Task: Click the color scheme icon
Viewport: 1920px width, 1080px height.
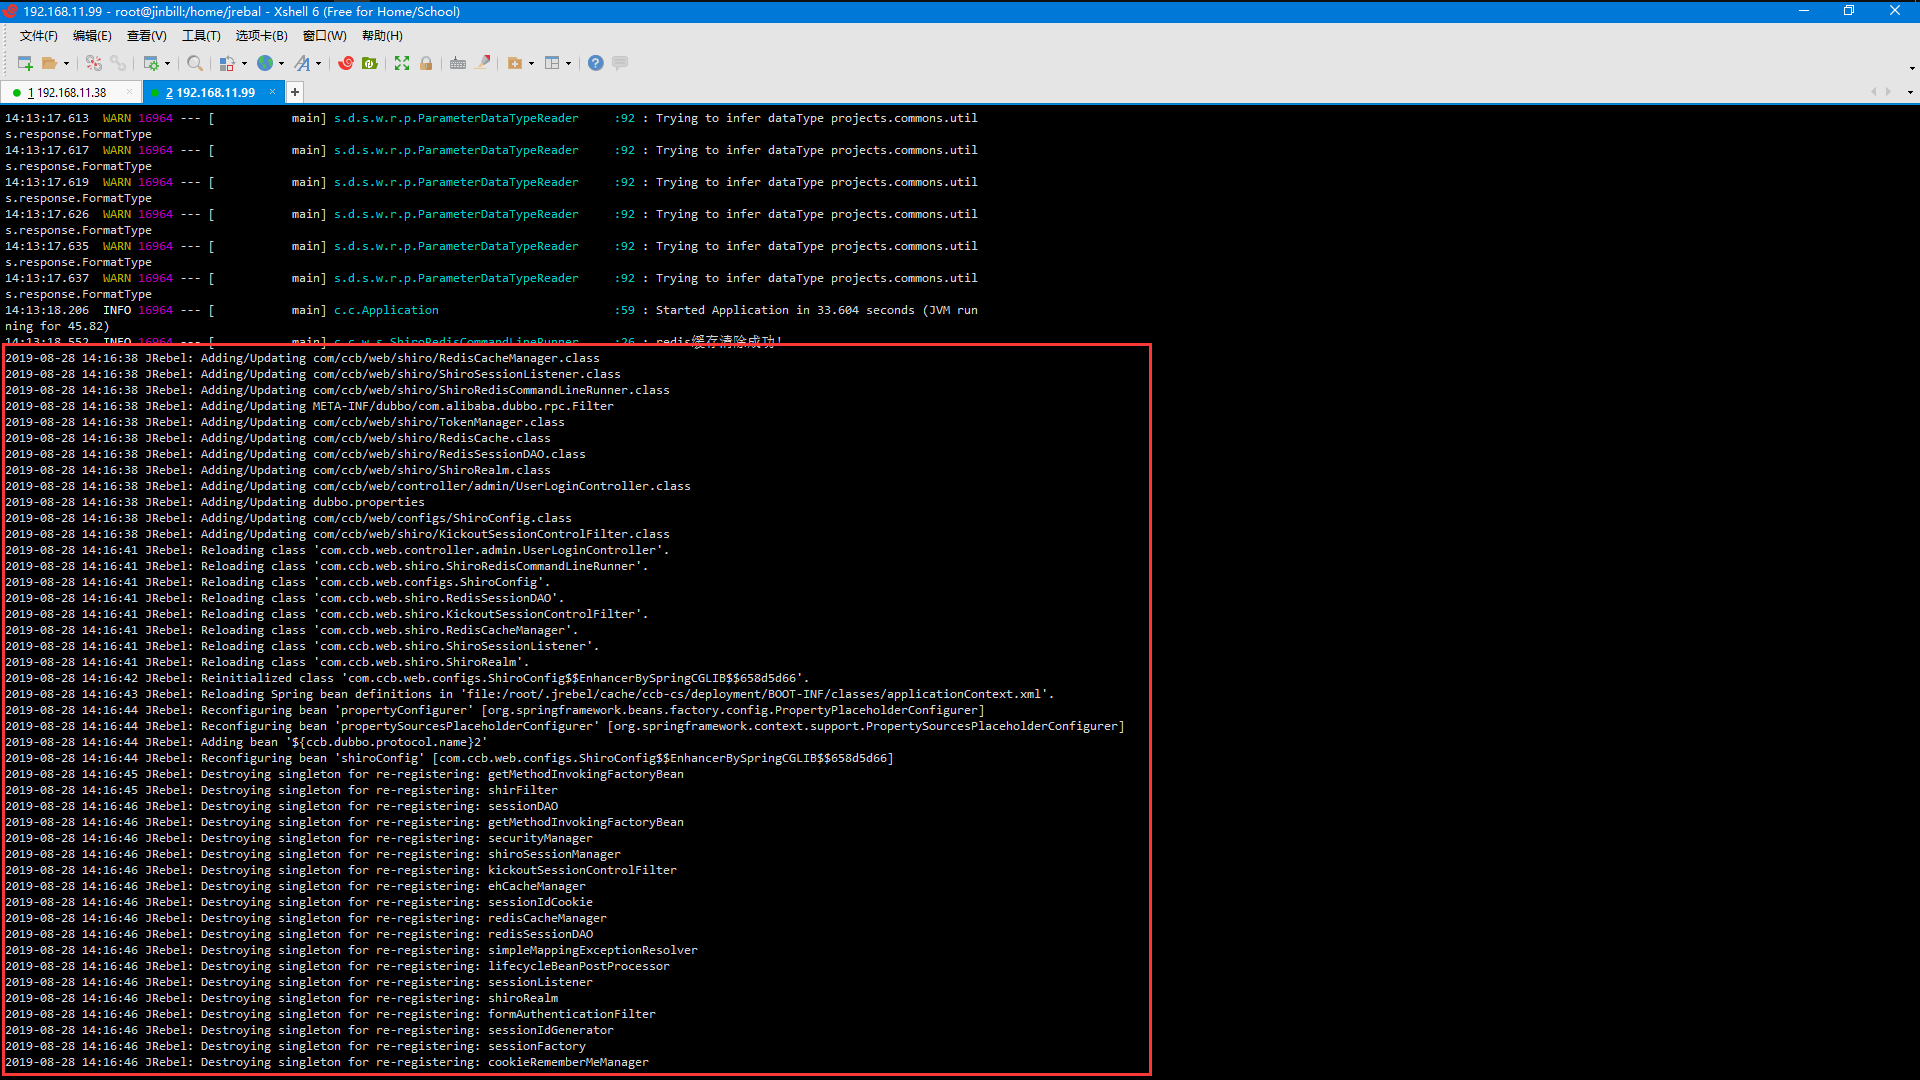Action: pyautogui.click(x=228, y=63)
